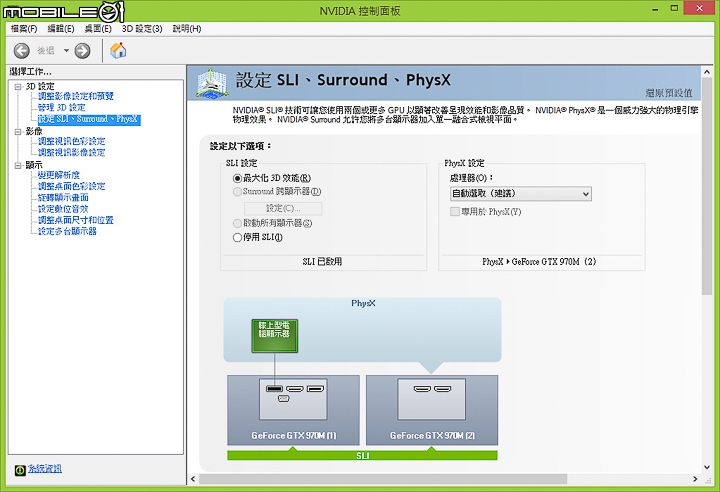Click the GeForce GTX 970M (2) card
Screen dimensions: 720x492
coord(432,410)
